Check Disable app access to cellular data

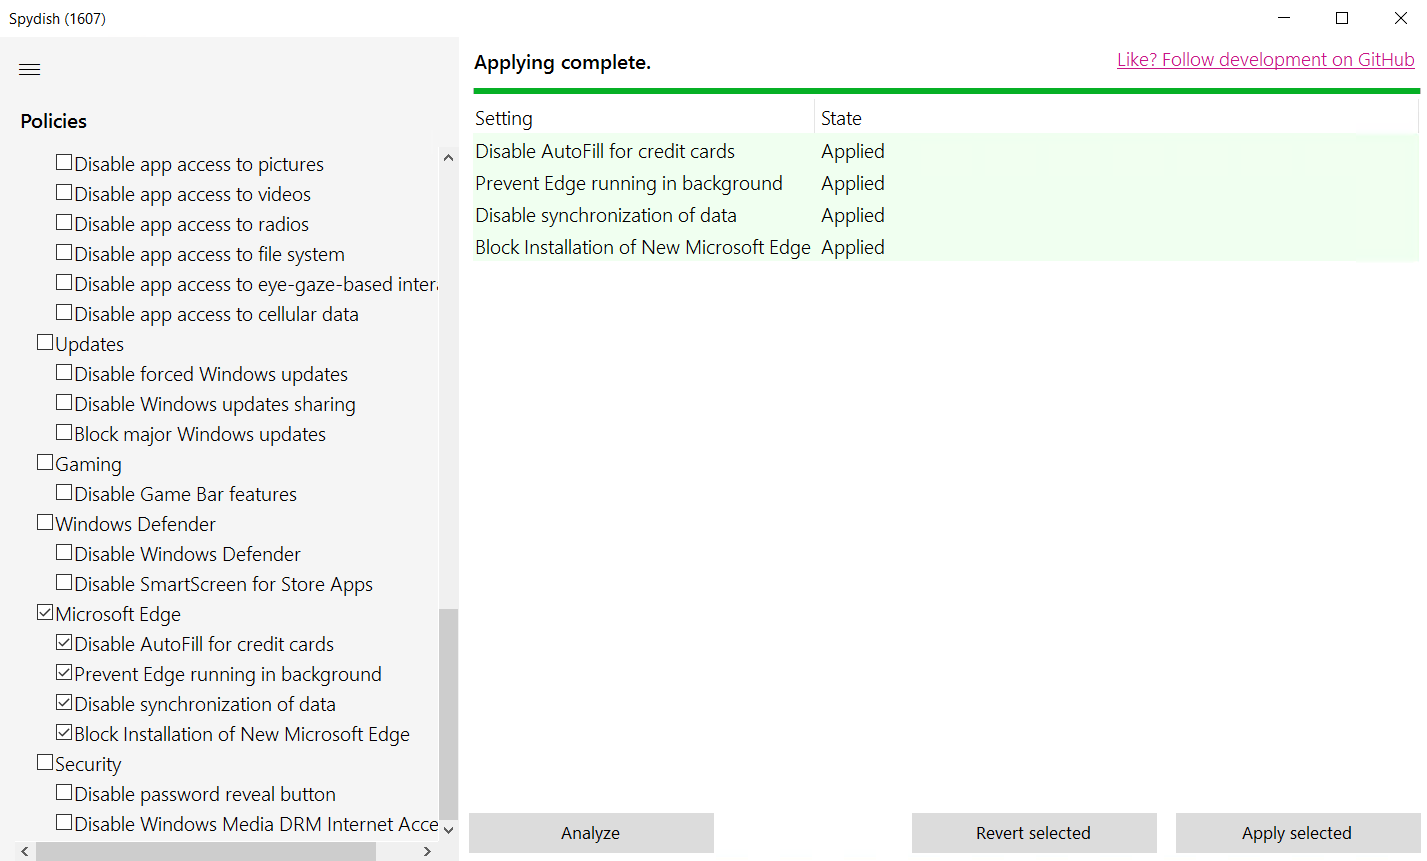coord(64,312)
